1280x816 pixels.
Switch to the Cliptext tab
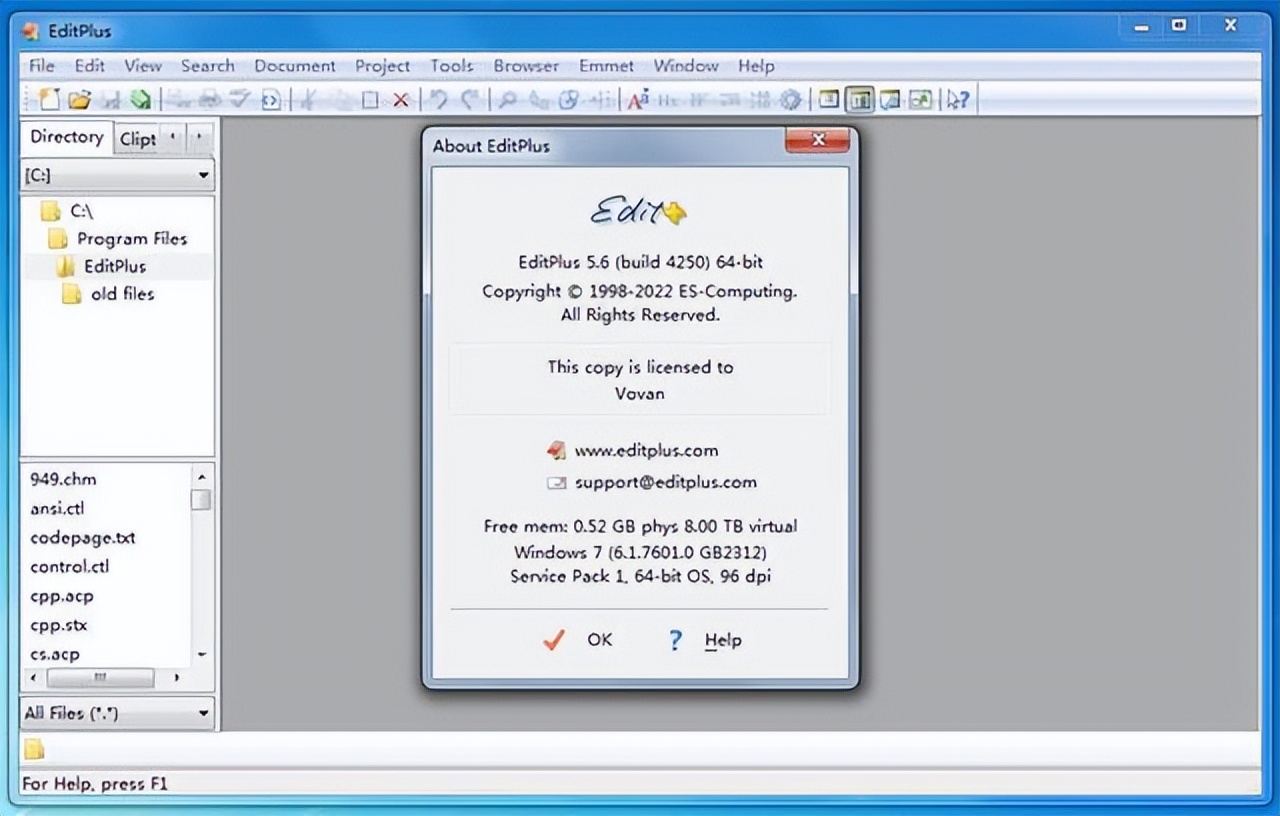click(138, 139)
